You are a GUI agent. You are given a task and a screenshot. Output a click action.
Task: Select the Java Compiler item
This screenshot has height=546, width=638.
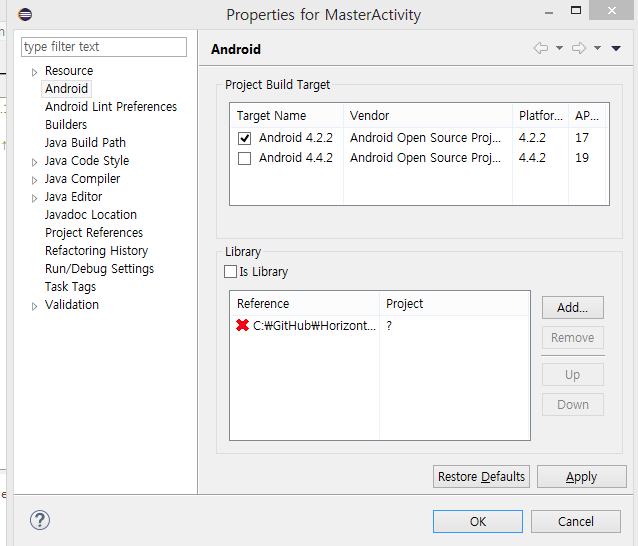click(82, 179)
